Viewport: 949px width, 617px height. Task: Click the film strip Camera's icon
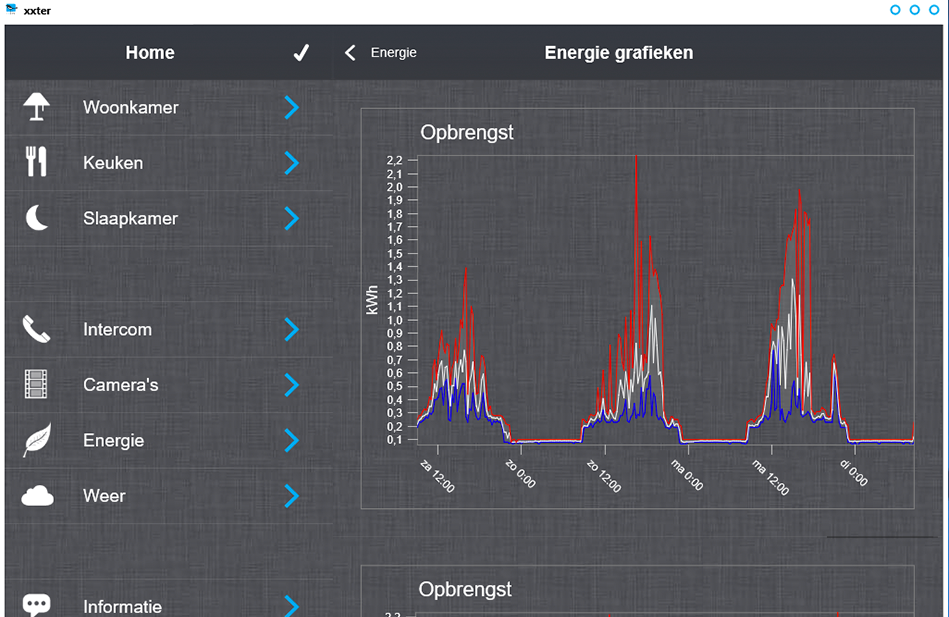36,384
